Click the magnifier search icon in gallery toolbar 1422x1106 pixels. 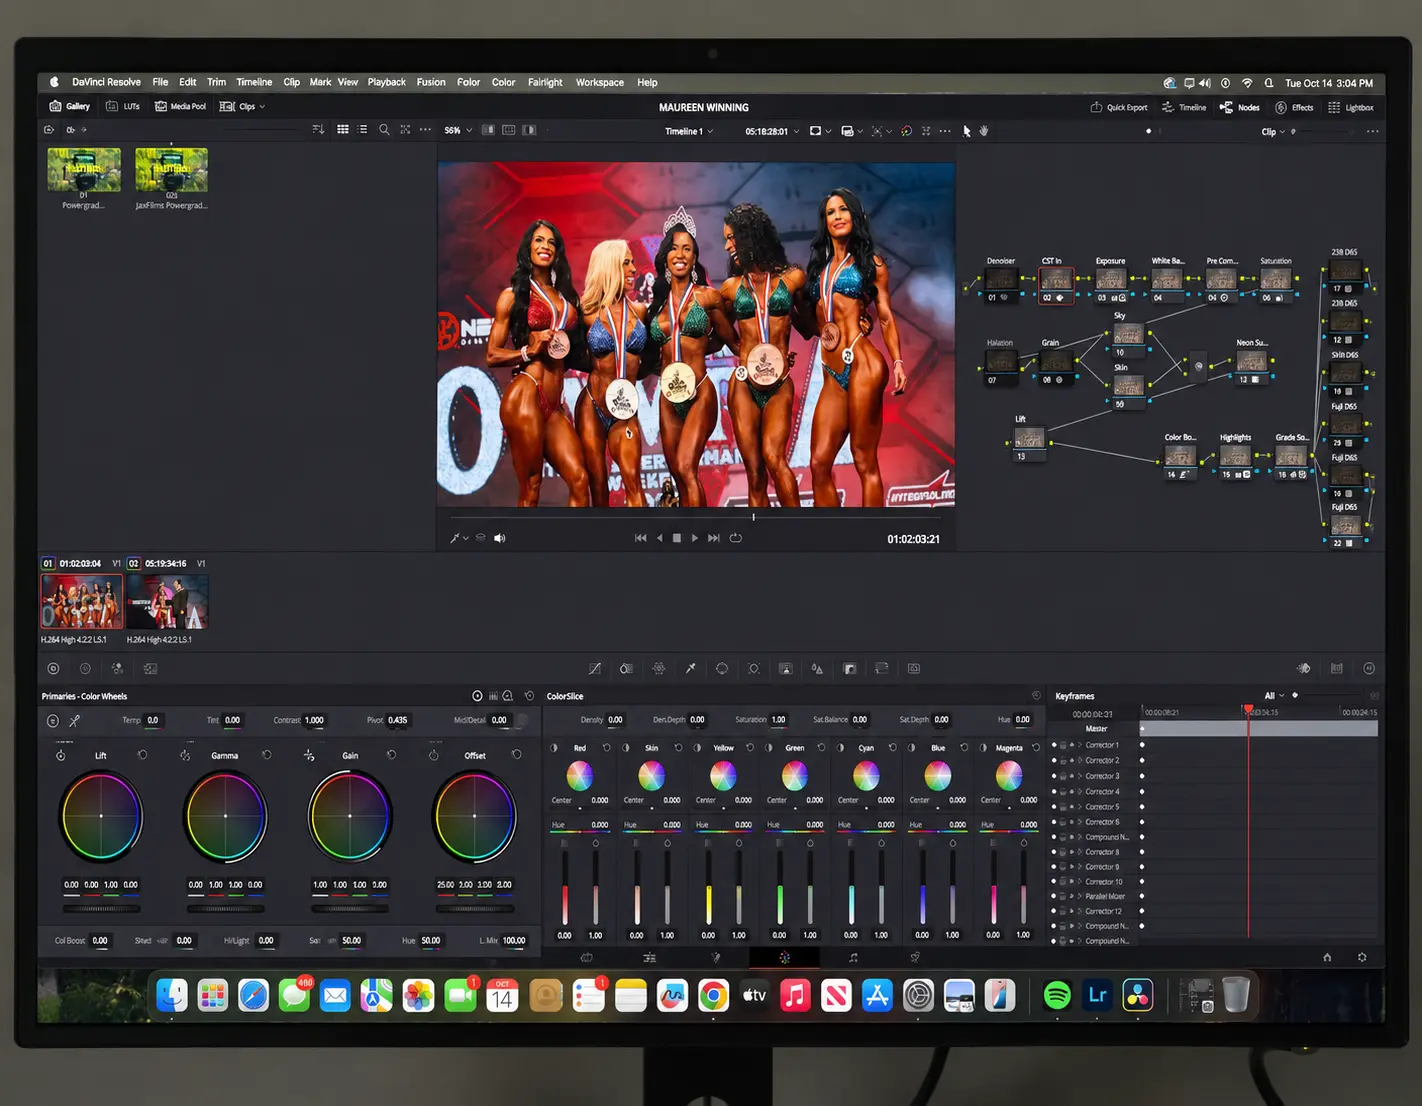pos(384,130)
